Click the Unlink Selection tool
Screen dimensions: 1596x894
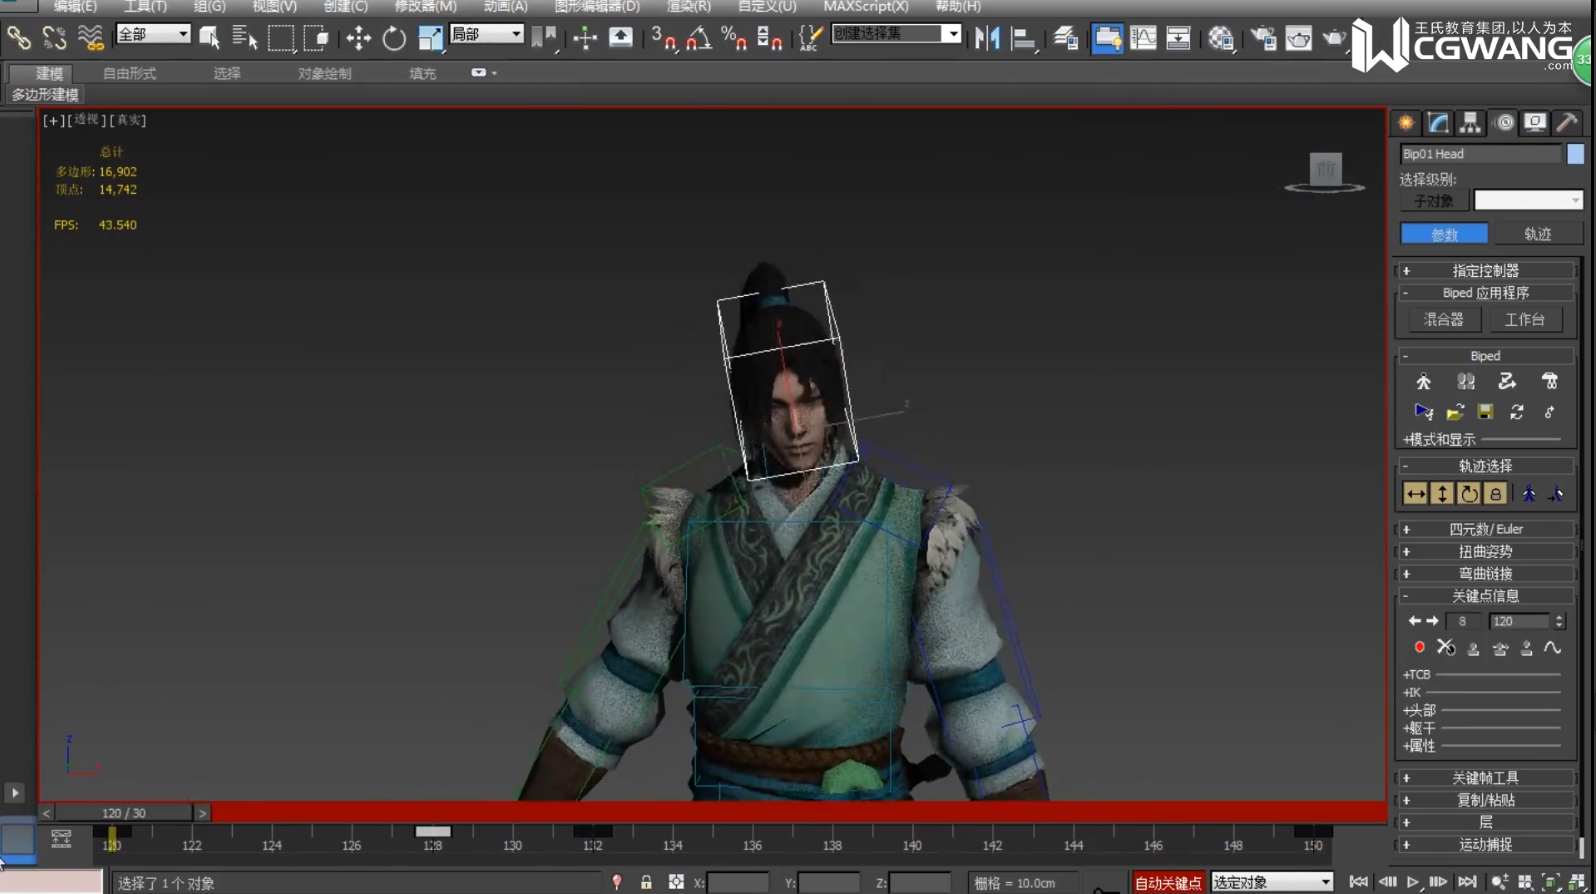tap(54, 38)
